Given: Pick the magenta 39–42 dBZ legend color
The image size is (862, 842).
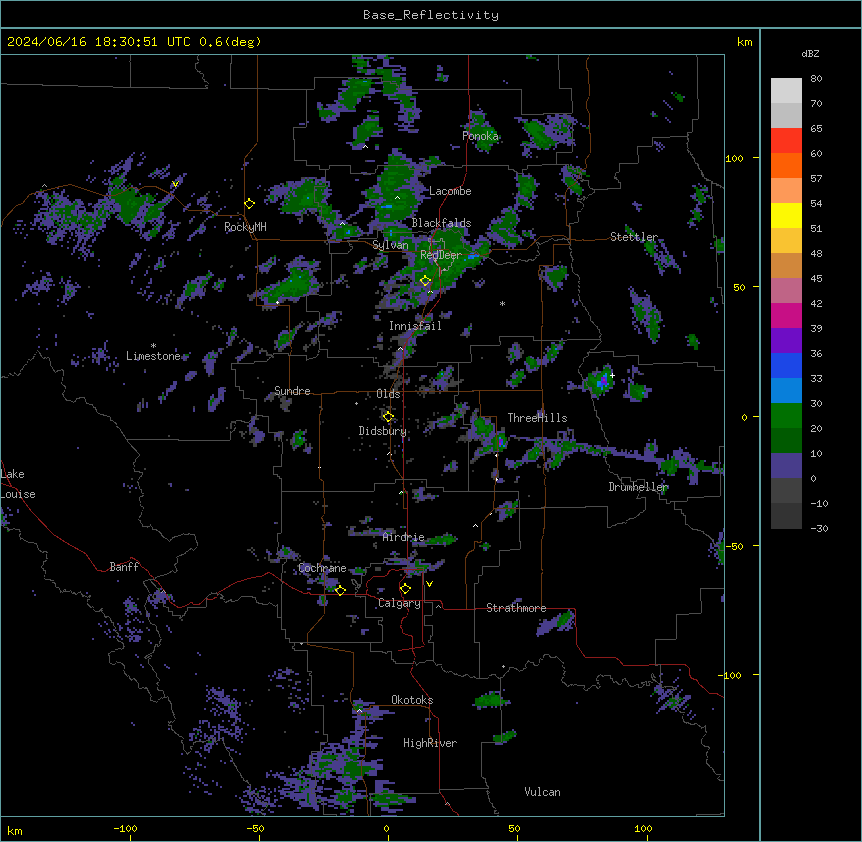Looking at the screenshot, I should [786, 315].
